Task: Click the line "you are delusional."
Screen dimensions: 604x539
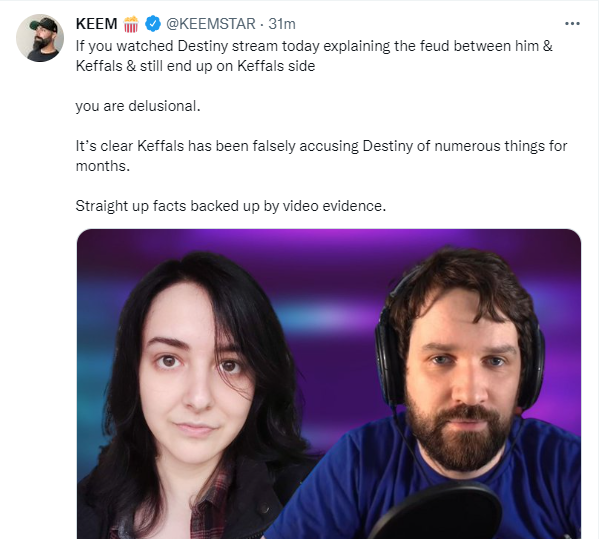Action: (x=138, y=106)
